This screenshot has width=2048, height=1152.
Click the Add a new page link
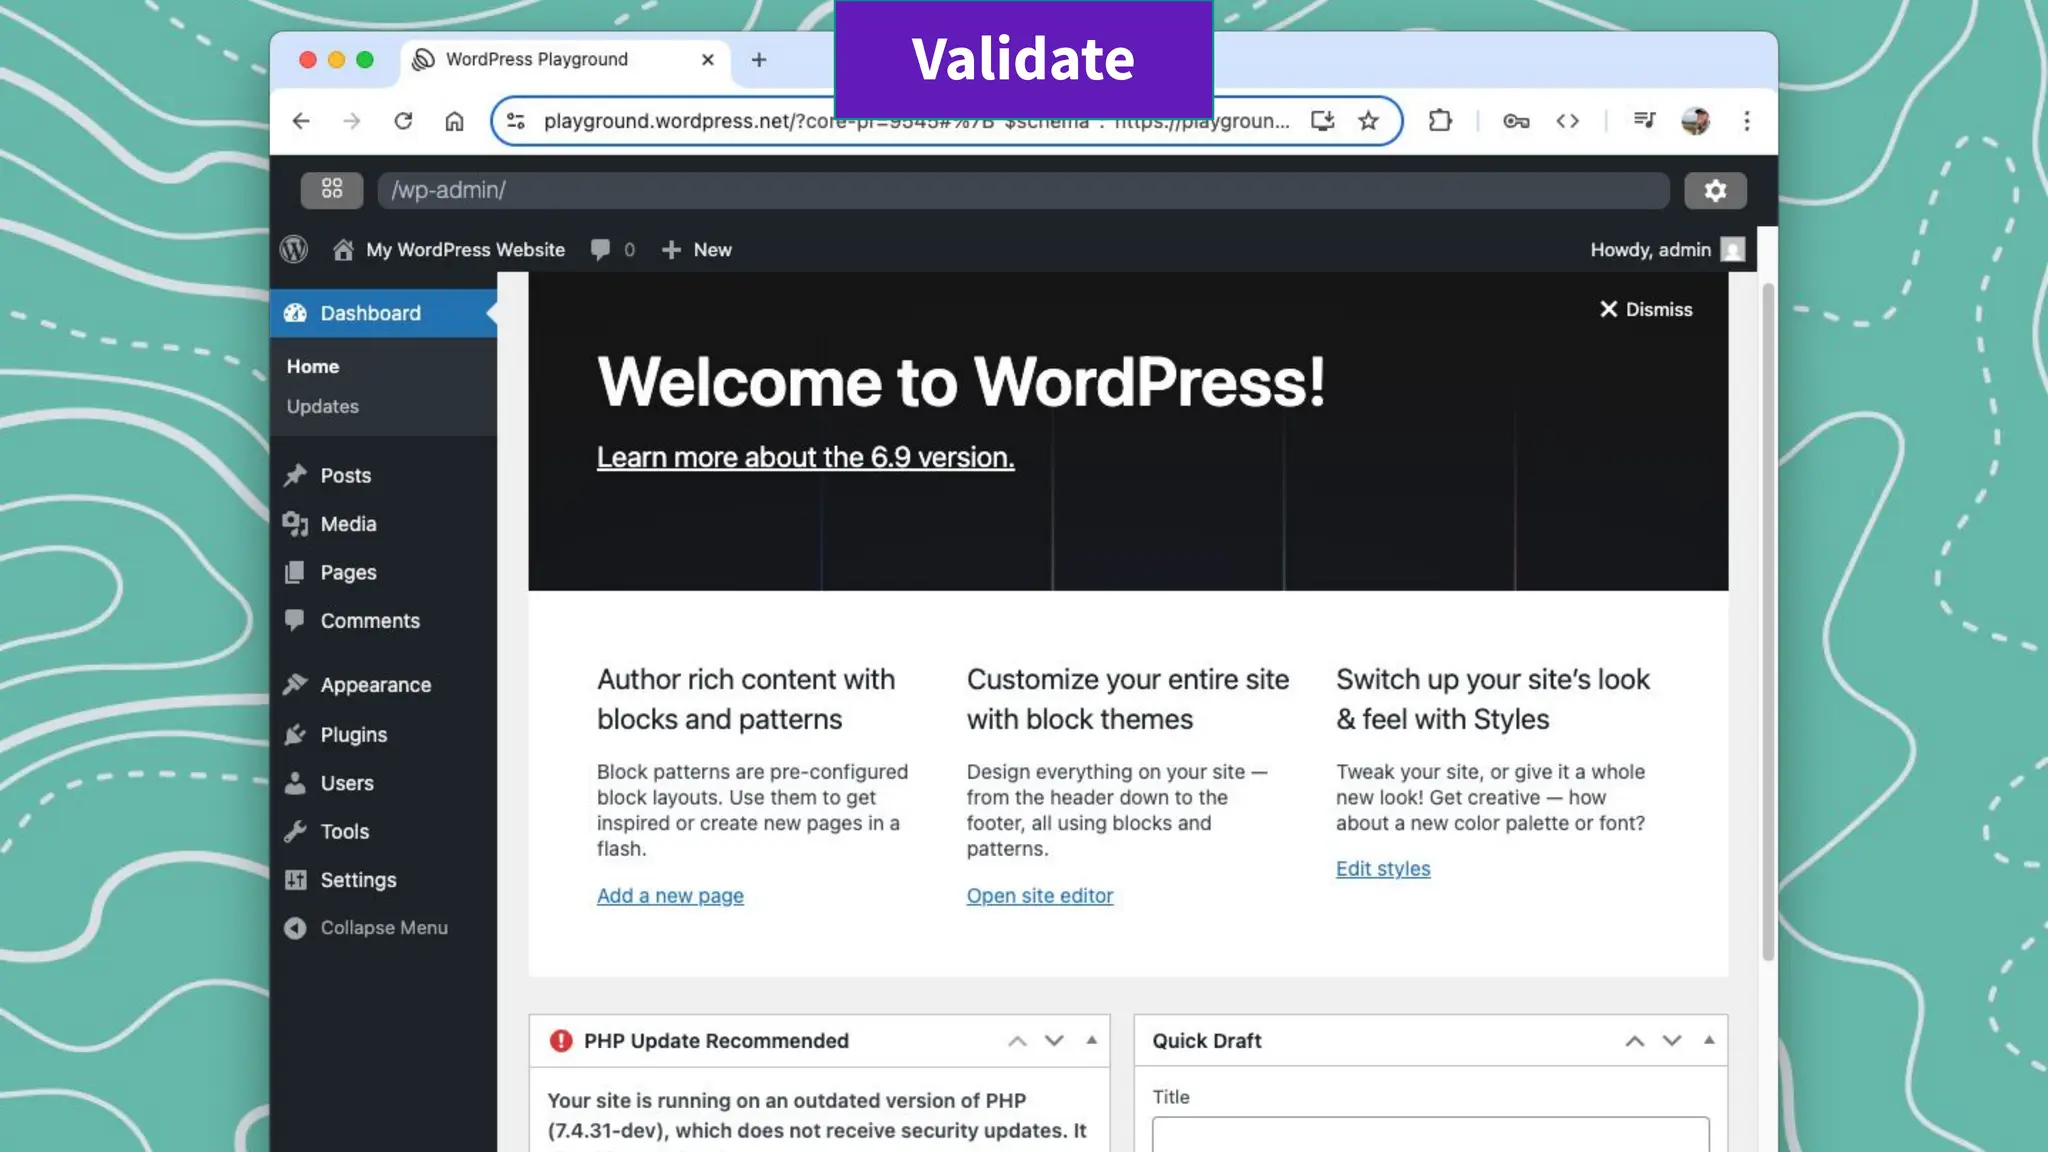click(670, 896)
